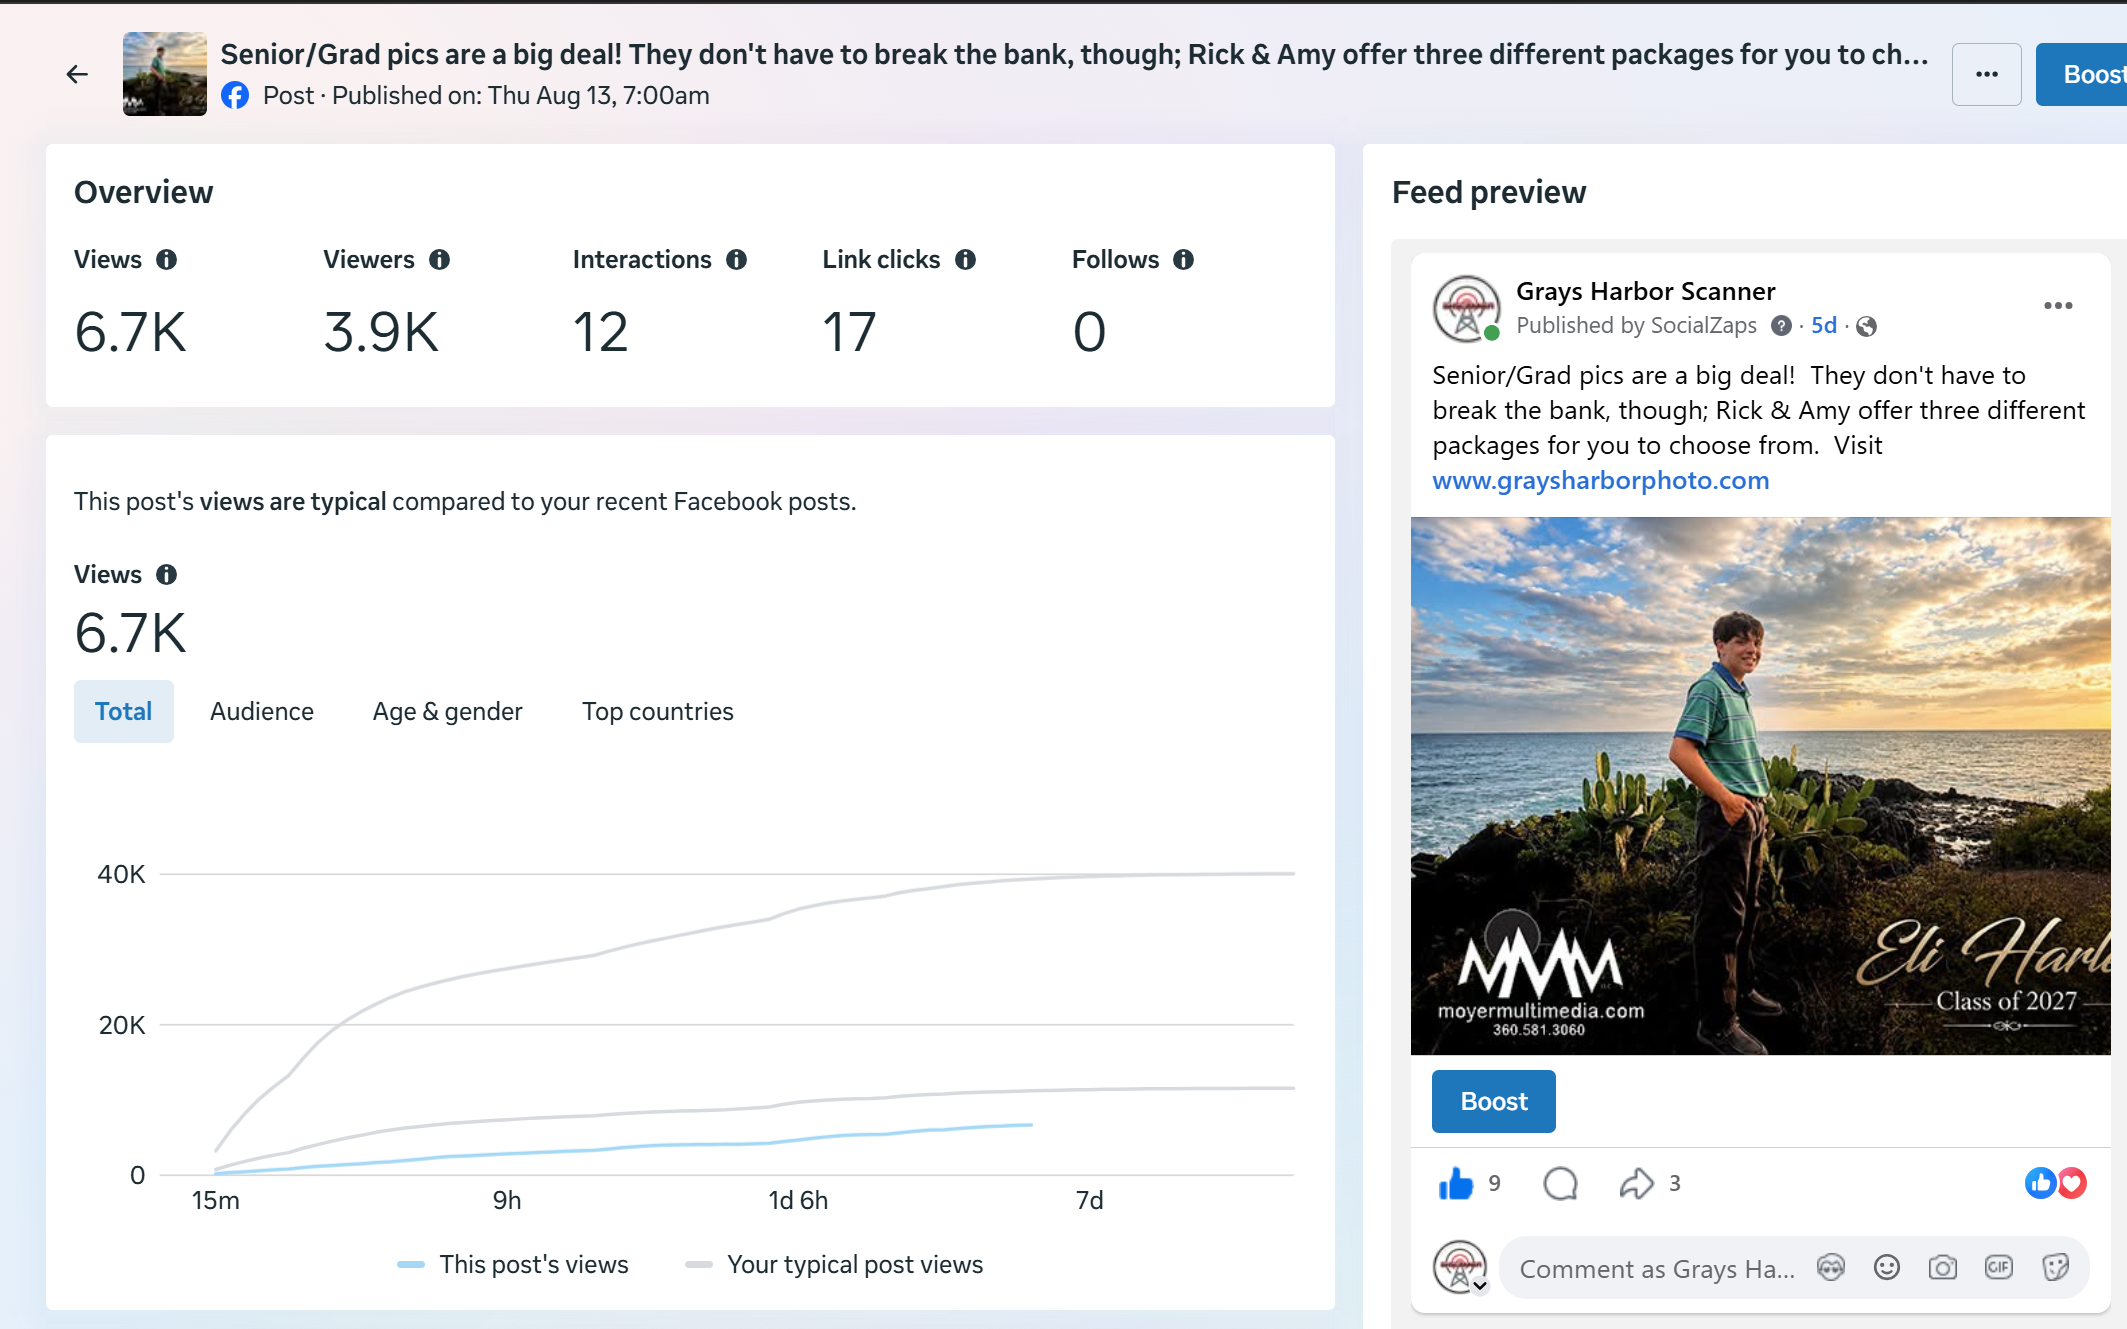Toggle Your typical post views legend entry
The height and width of the screenshot is (1329, 2127).
(x=834, y=1265)
